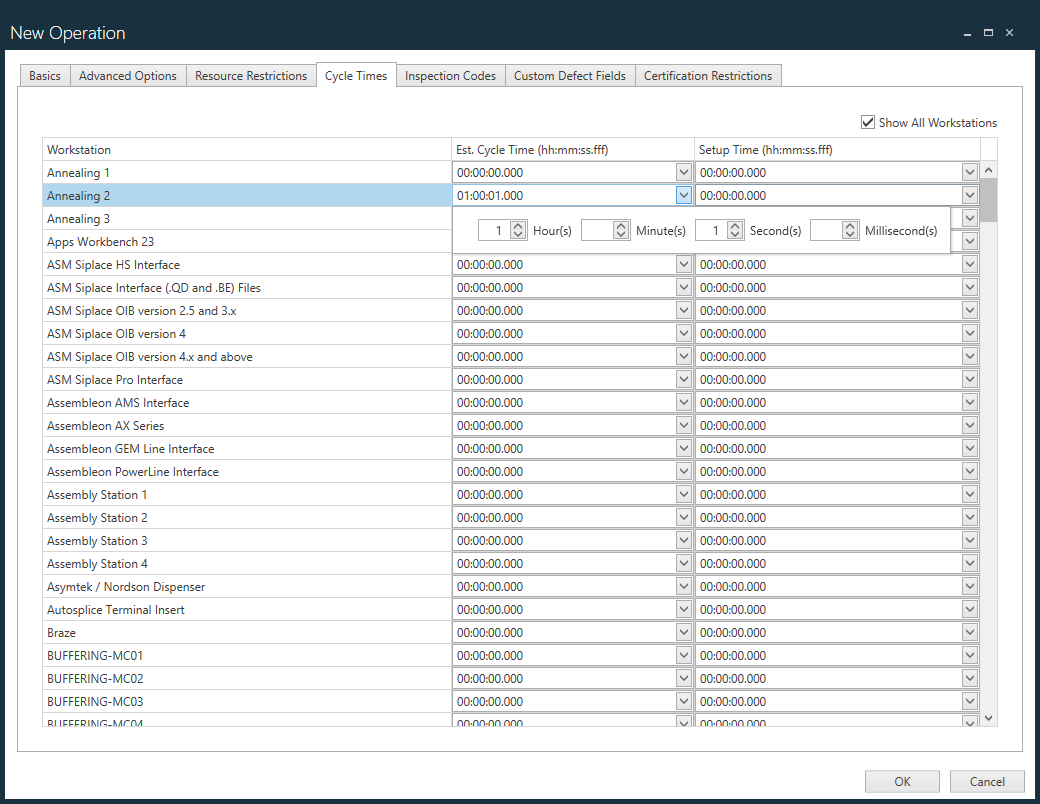
Task: Select the ASM Siplace Pro Interface workstation row
Action: tap(200, 379)
